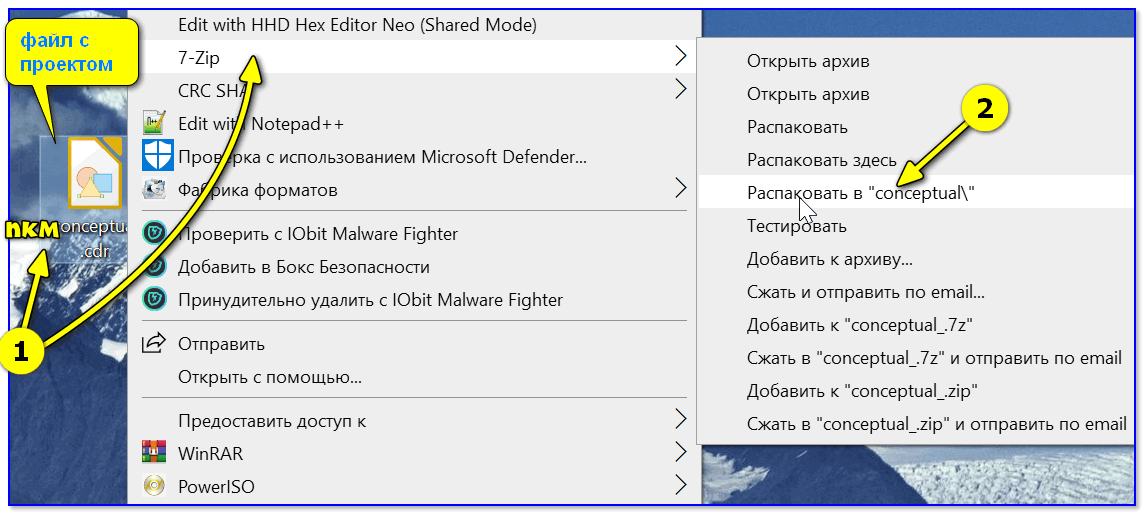Click Тестировать in the 7-Zip submenu

(797, 226)
